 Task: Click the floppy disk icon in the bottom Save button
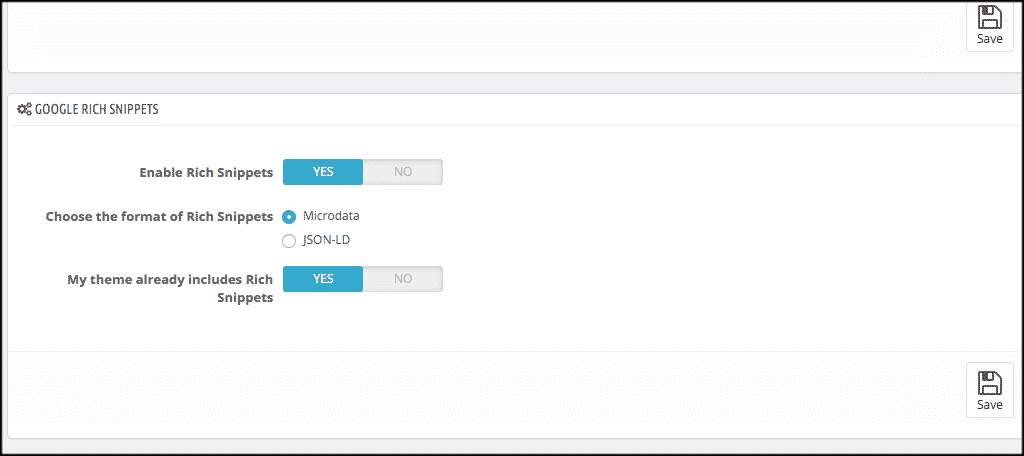[x=989, y=382]
